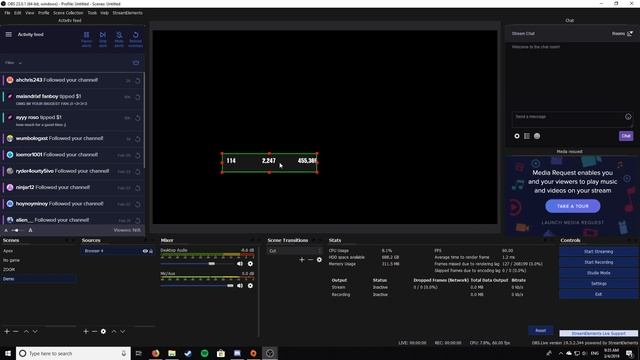Click the LAUNCH MEDIA REQUEST link

[x=573, y=222]
